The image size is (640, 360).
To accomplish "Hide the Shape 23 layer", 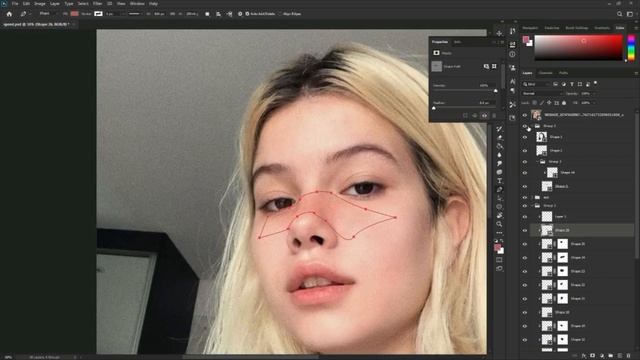I will (x=525, y=271).
